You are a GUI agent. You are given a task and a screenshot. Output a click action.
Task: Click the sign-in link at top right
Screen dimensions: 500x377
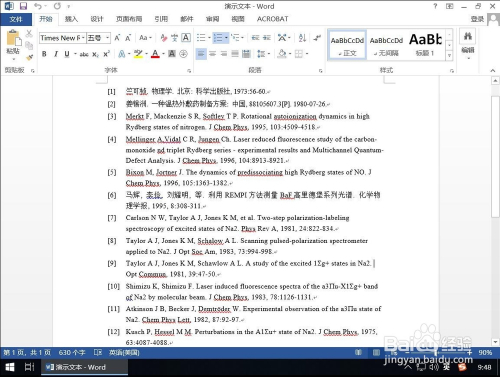click(477, 19)
